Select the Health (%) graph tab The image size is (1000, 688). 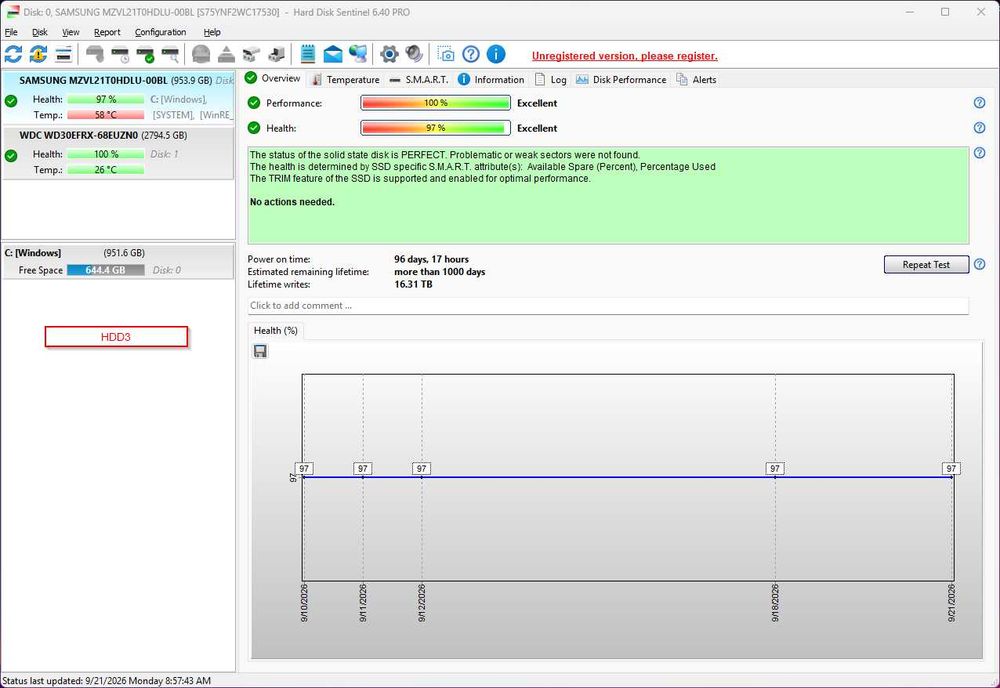click(276, 330)
